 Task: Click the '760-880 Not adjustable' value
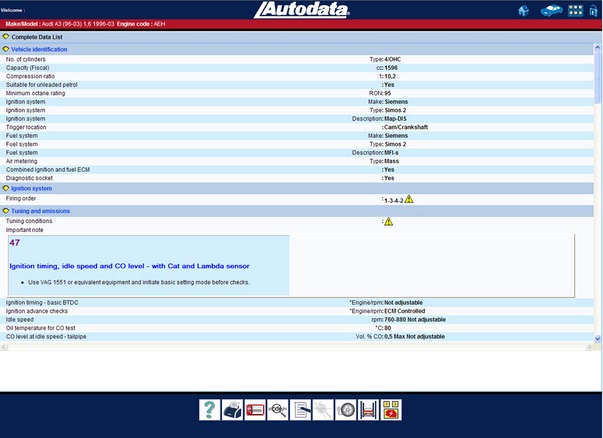click(415, 320)
